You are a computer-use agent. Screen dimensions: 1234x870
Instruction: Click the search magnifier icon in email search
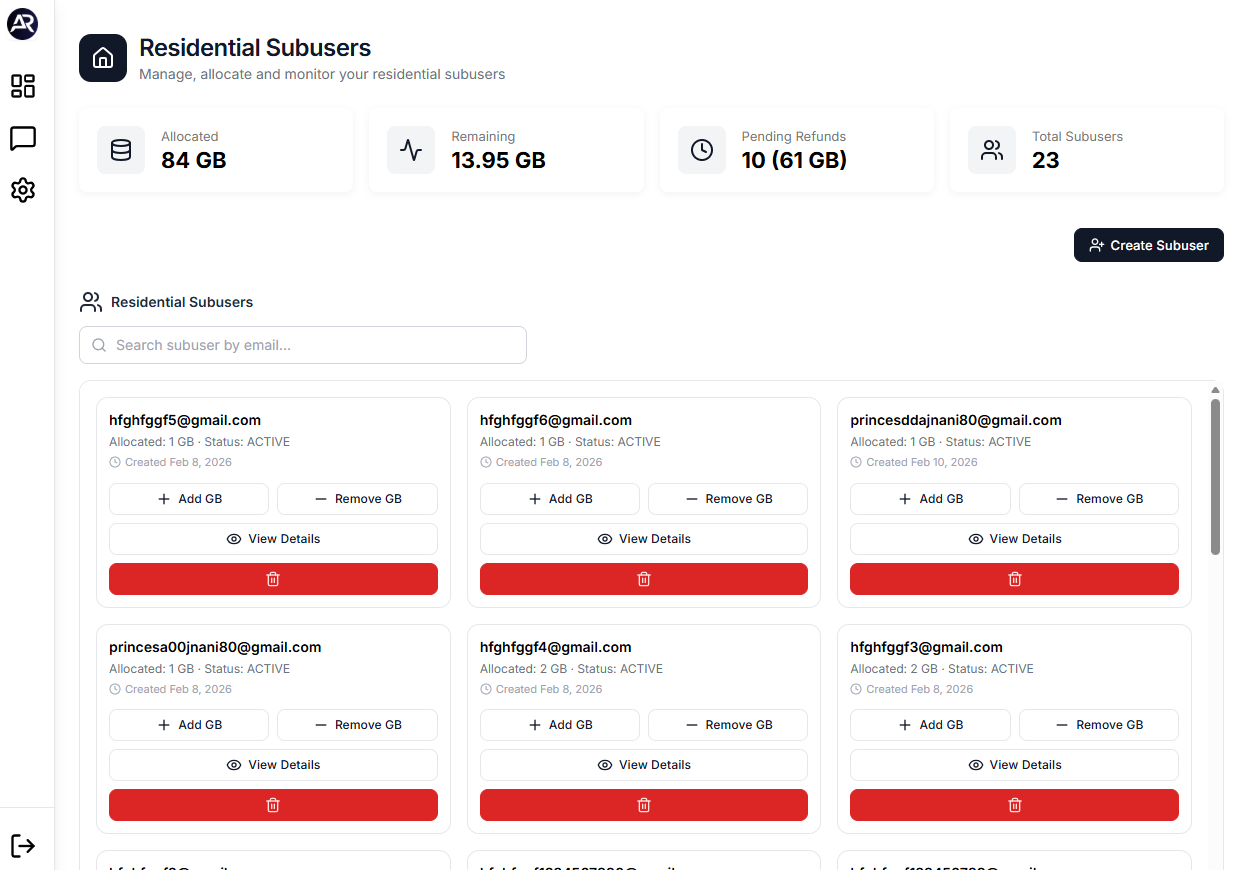pyautogui.click(x=99, y=345)
